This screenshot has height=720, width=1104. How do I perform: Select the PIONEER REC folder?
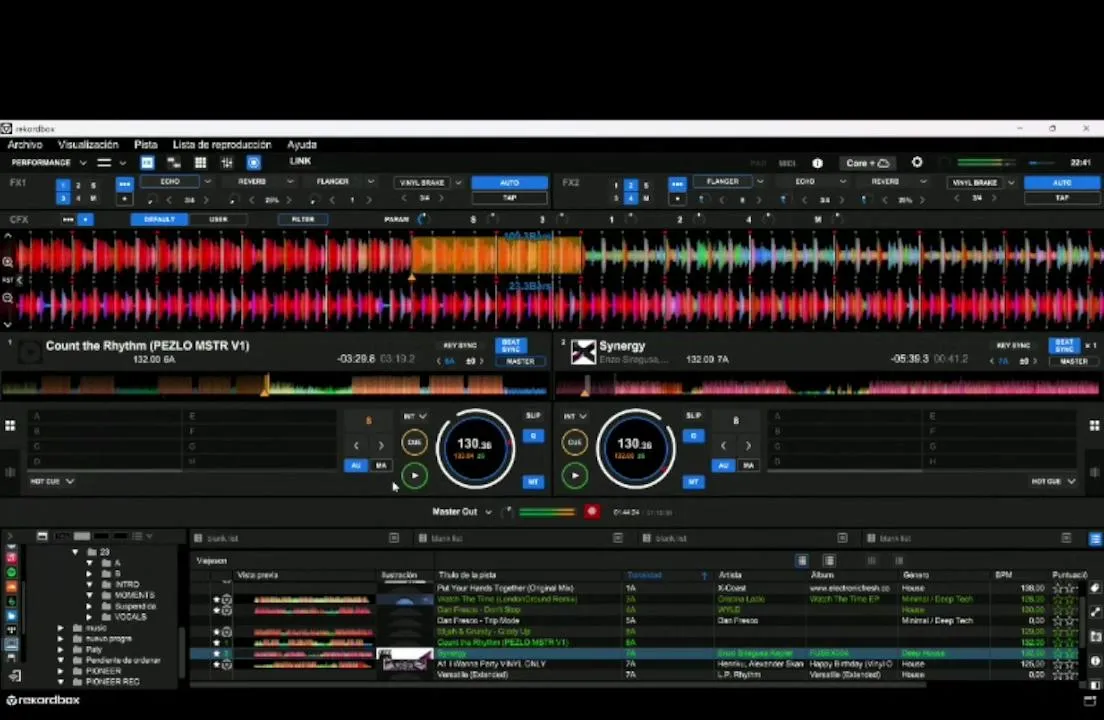click(x=113, y=682)
